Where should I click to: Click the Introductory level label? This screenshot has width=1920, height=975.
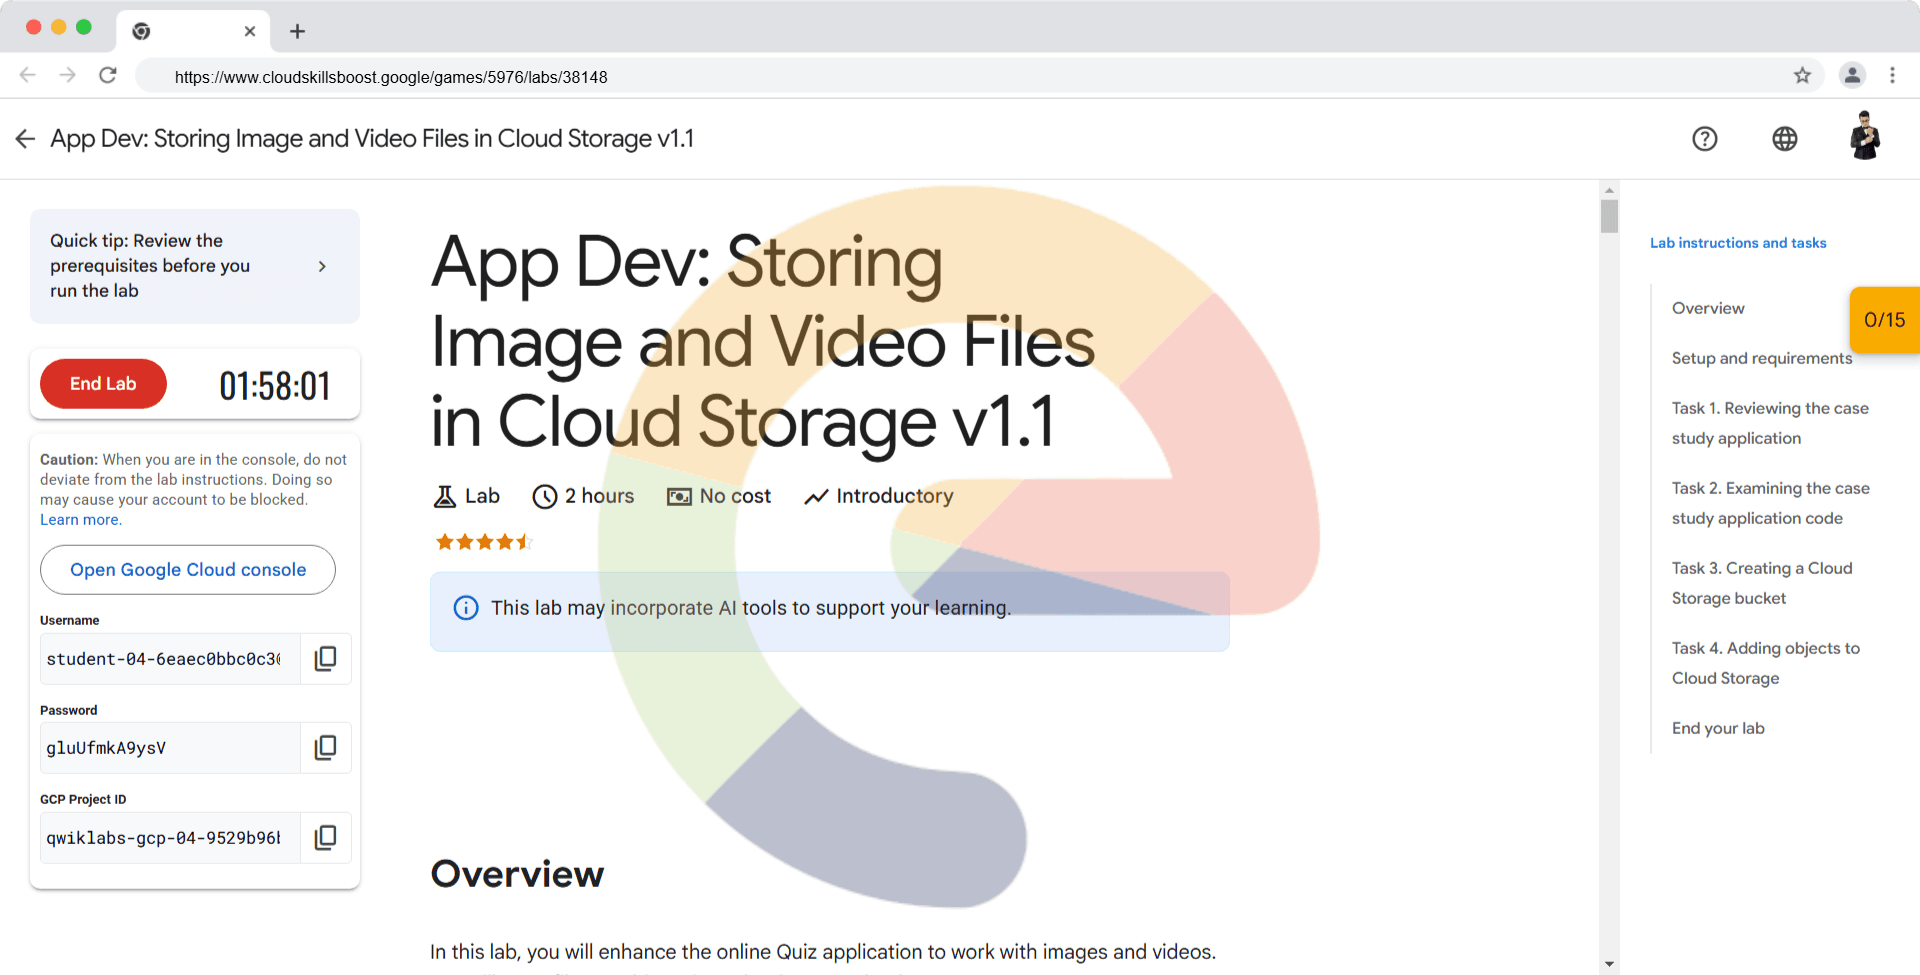click(x=895, y=496)
